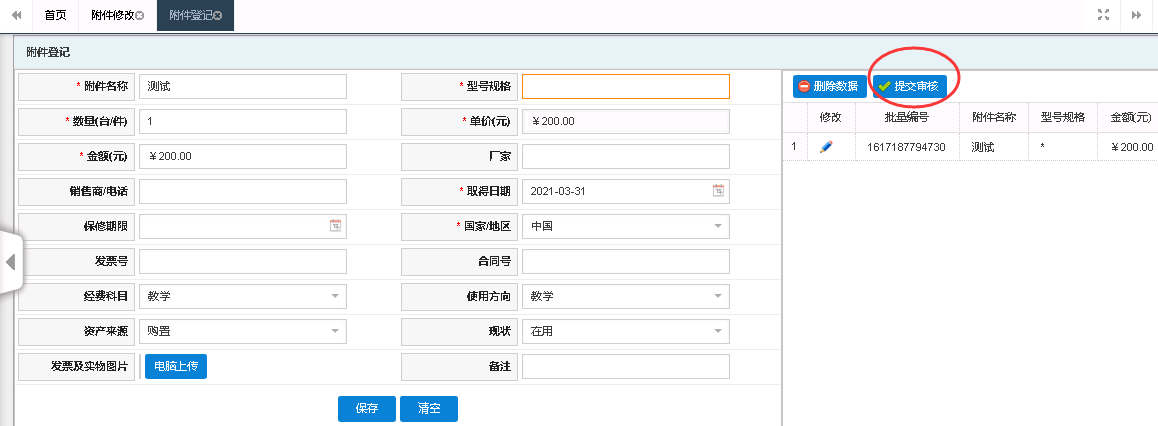Open the 经费科目 dropdown
This screenshot has height=426, width=1158.
335,296
